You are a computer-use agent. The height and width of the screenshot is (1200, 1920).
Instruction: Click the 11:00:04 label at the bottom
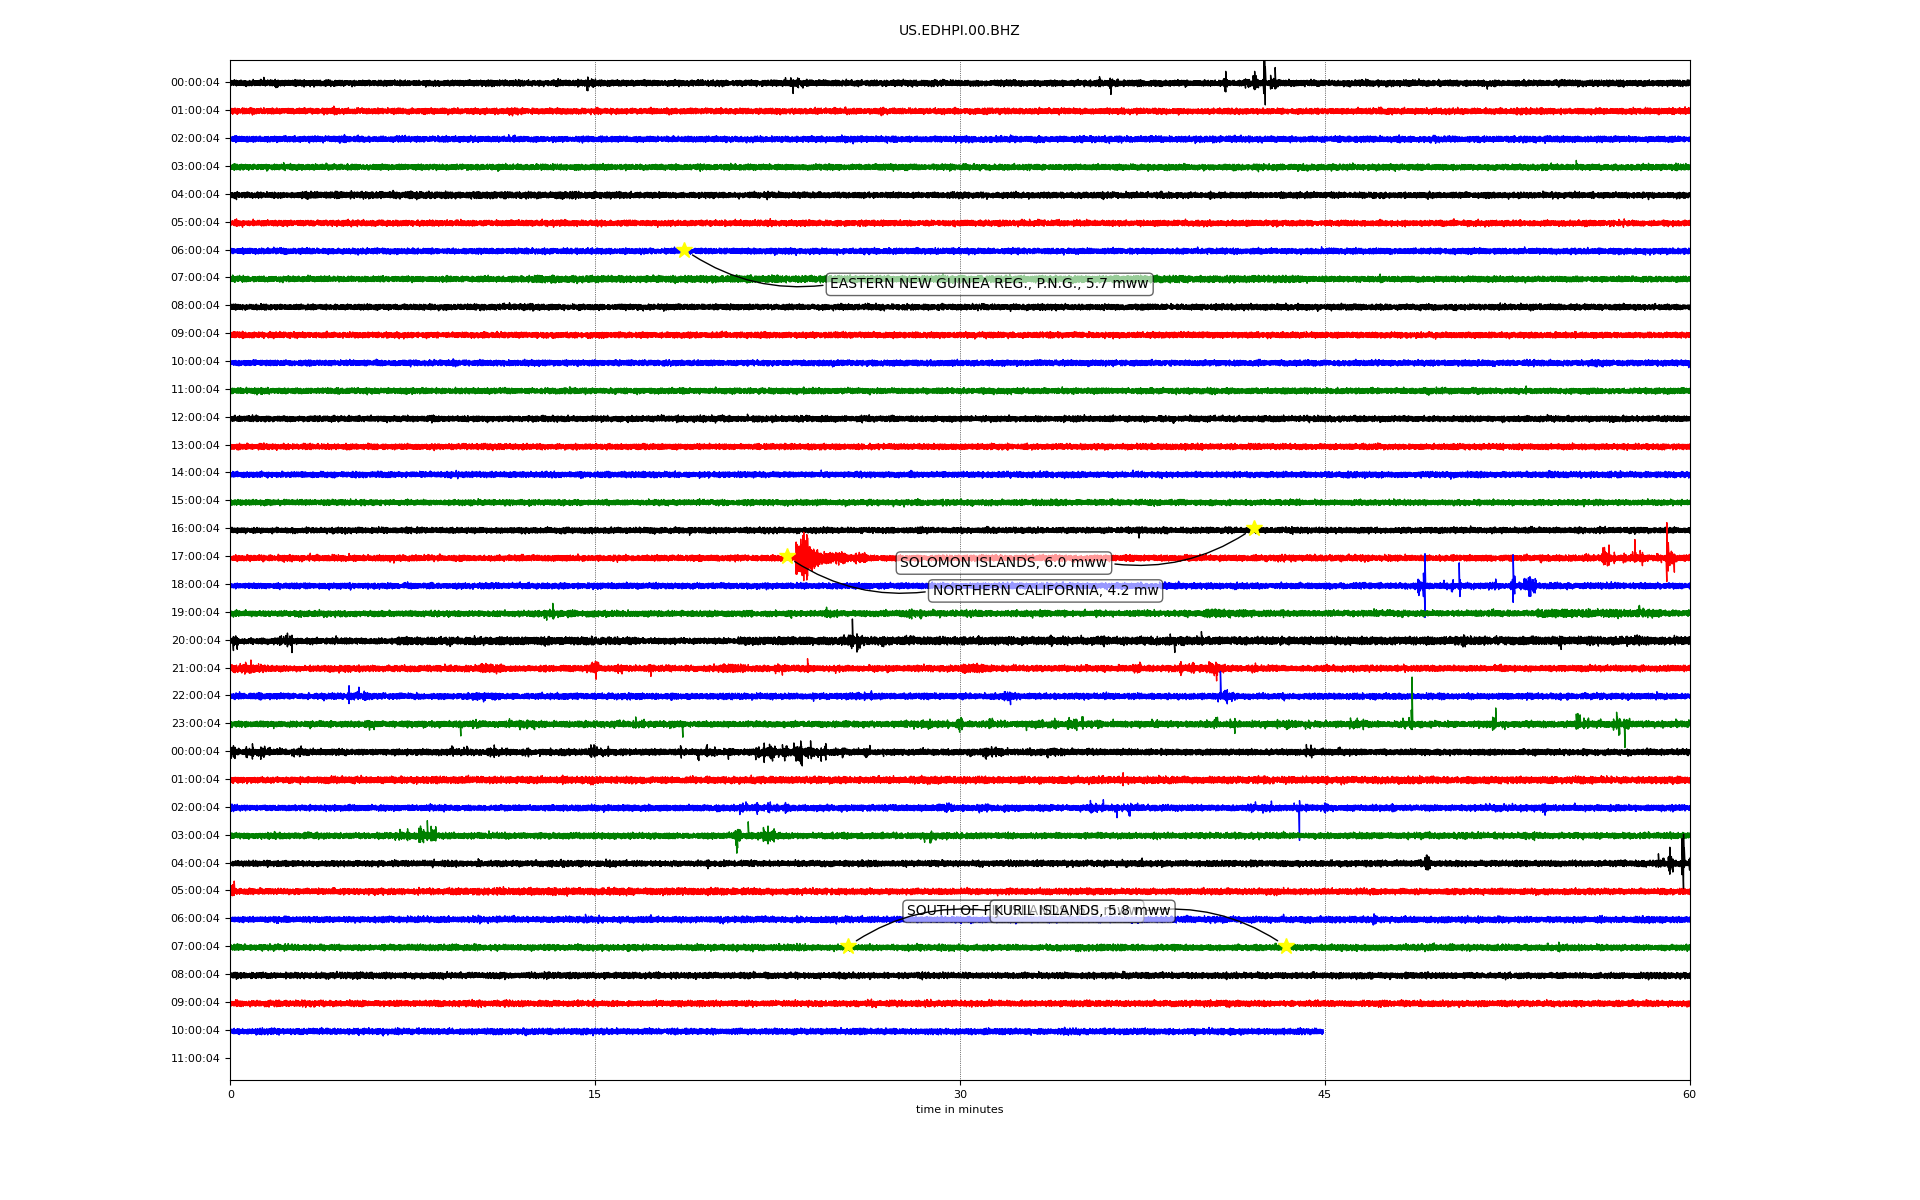tap(195, 1058)
